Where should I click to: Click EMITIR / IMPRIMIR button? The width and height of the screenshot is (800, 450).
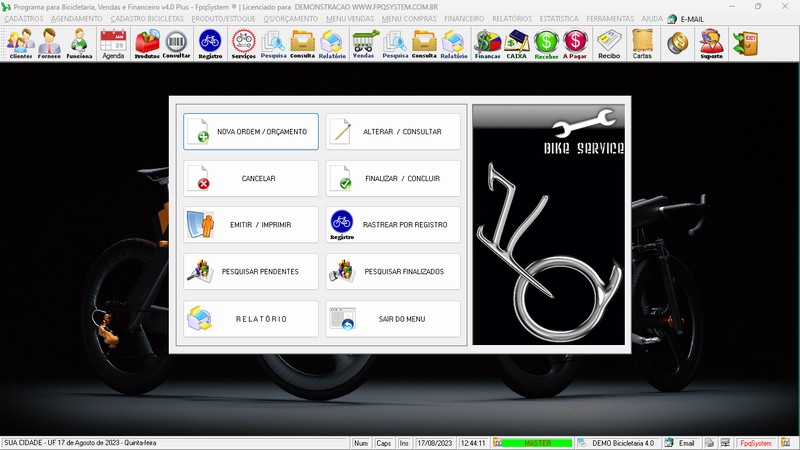pos(251,224)
